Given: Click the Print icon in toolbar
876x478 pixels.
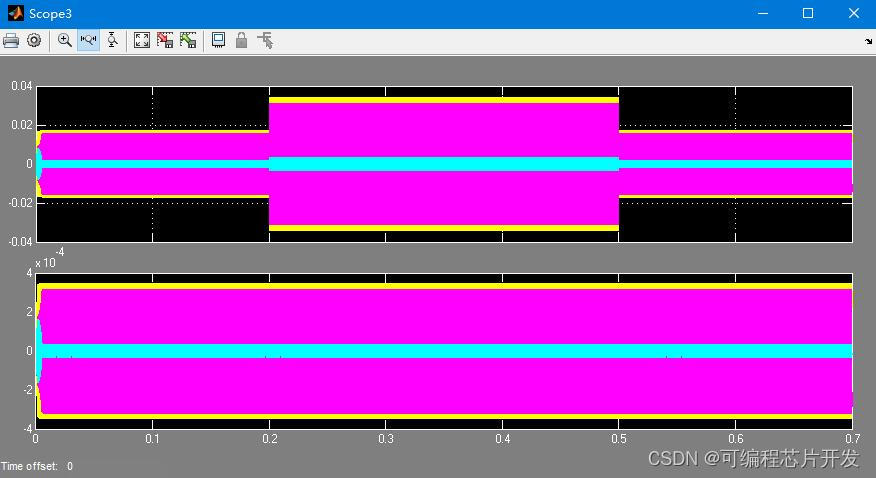Looking at the screenshot, I should click(x=11, y=41).
